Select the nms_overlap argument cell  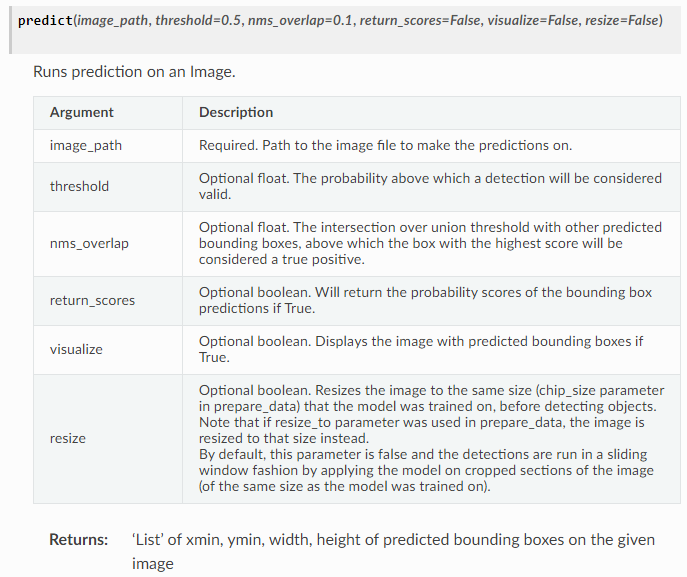point(108,244)
